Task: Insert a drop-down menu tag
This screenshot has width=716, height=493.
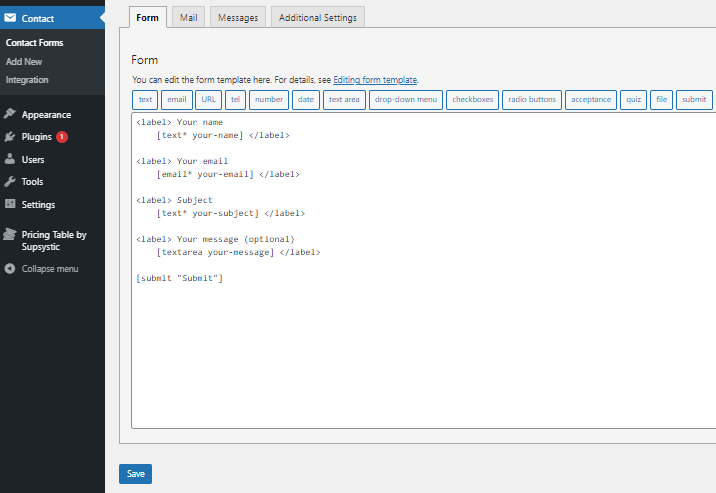Action: pos(406,100)
